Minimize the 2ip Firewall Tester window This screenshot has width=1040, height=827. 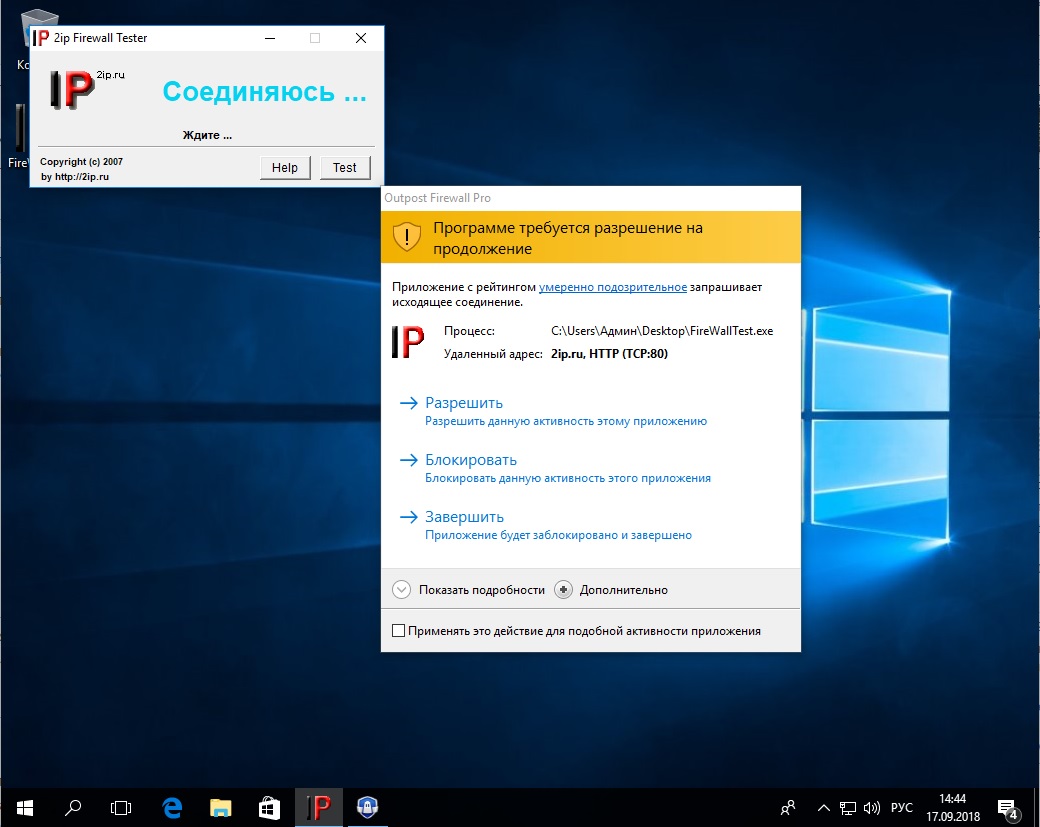(x=270, y=38)
